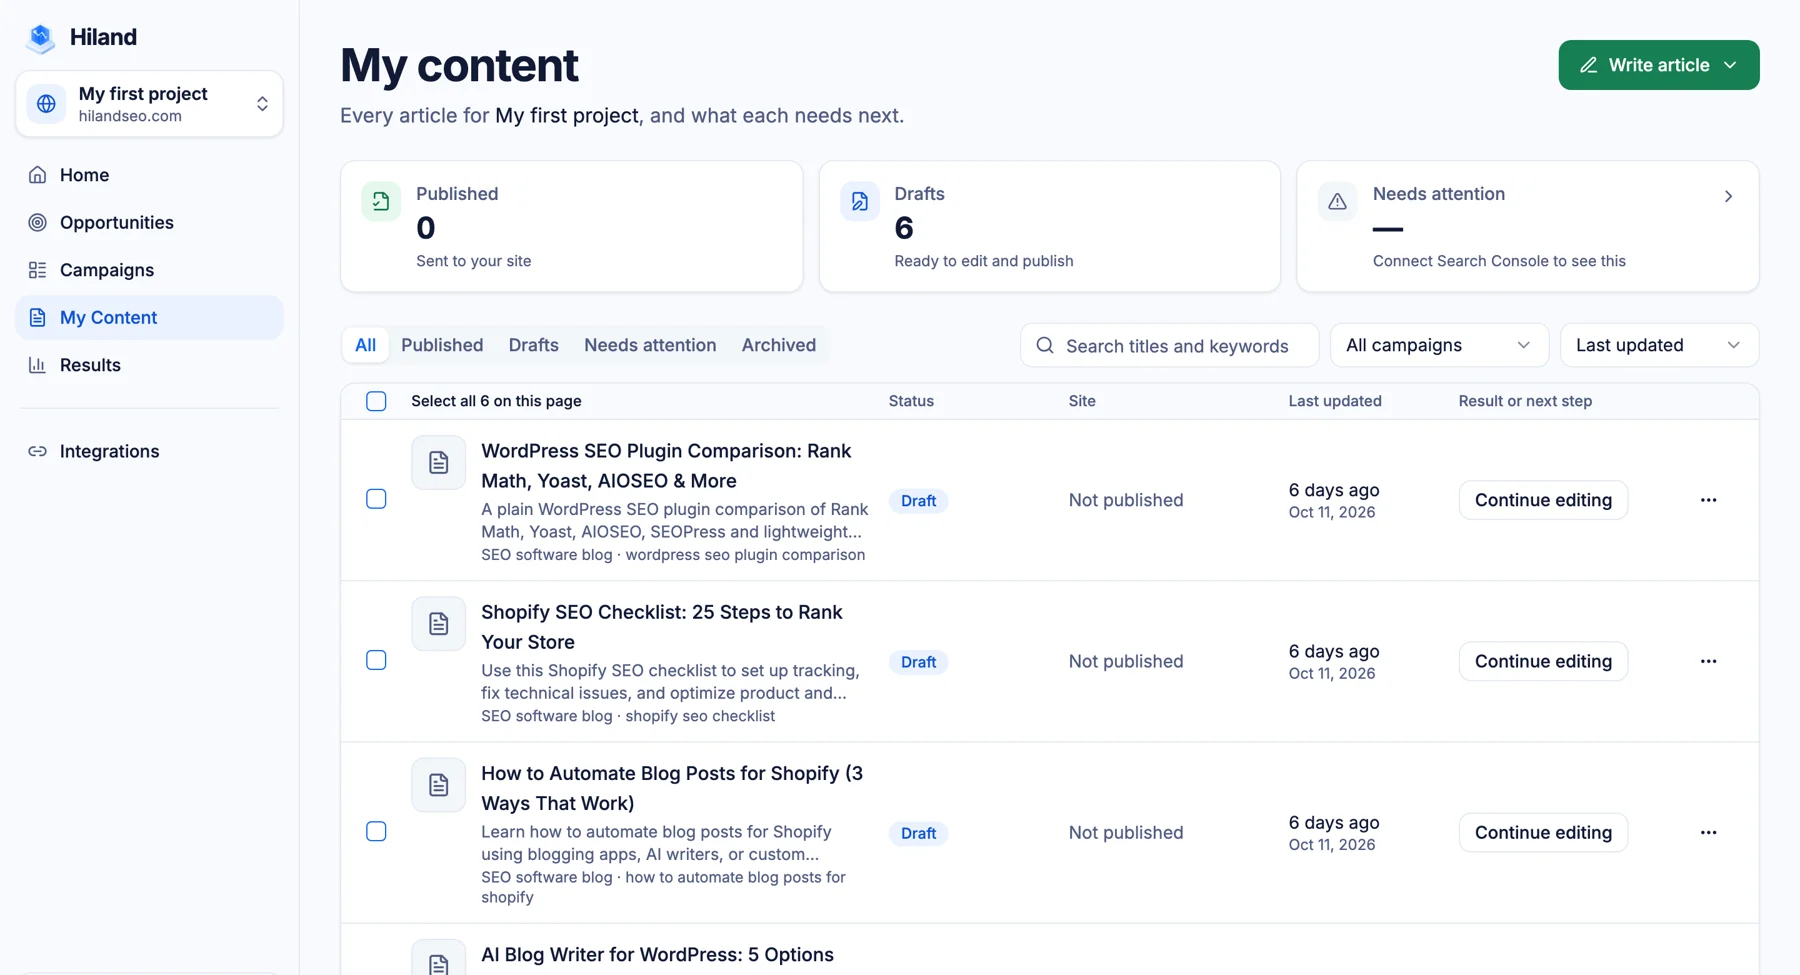Open the Last updated sort dropdown

[x=1659, y=345]
